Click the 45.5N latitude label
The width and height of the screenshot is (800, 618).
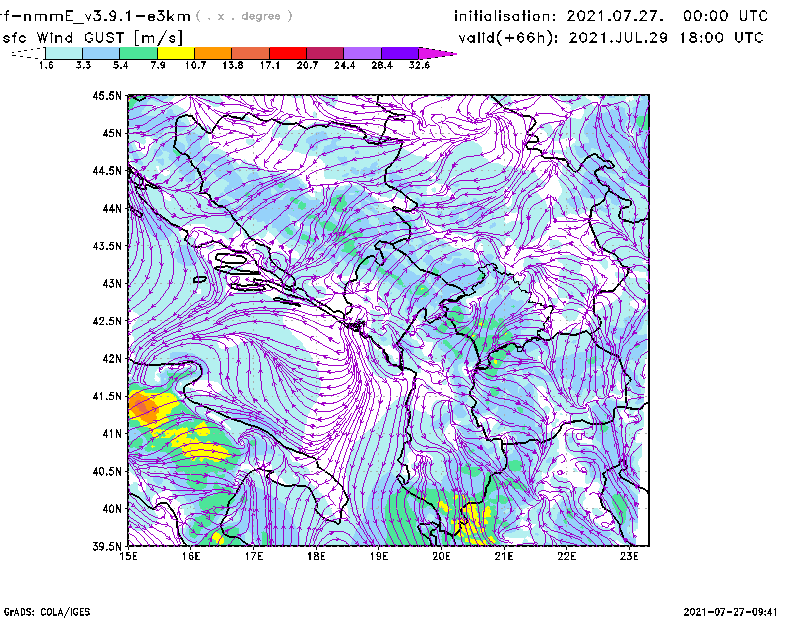pyautogui.click(x=107, y=95)
